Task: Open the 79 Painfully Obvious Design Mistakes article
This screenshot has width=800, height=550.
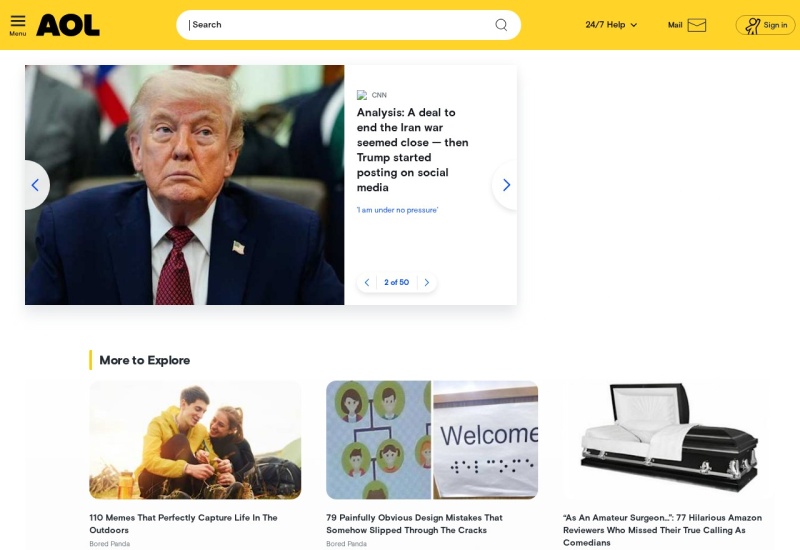Action: 414,523
